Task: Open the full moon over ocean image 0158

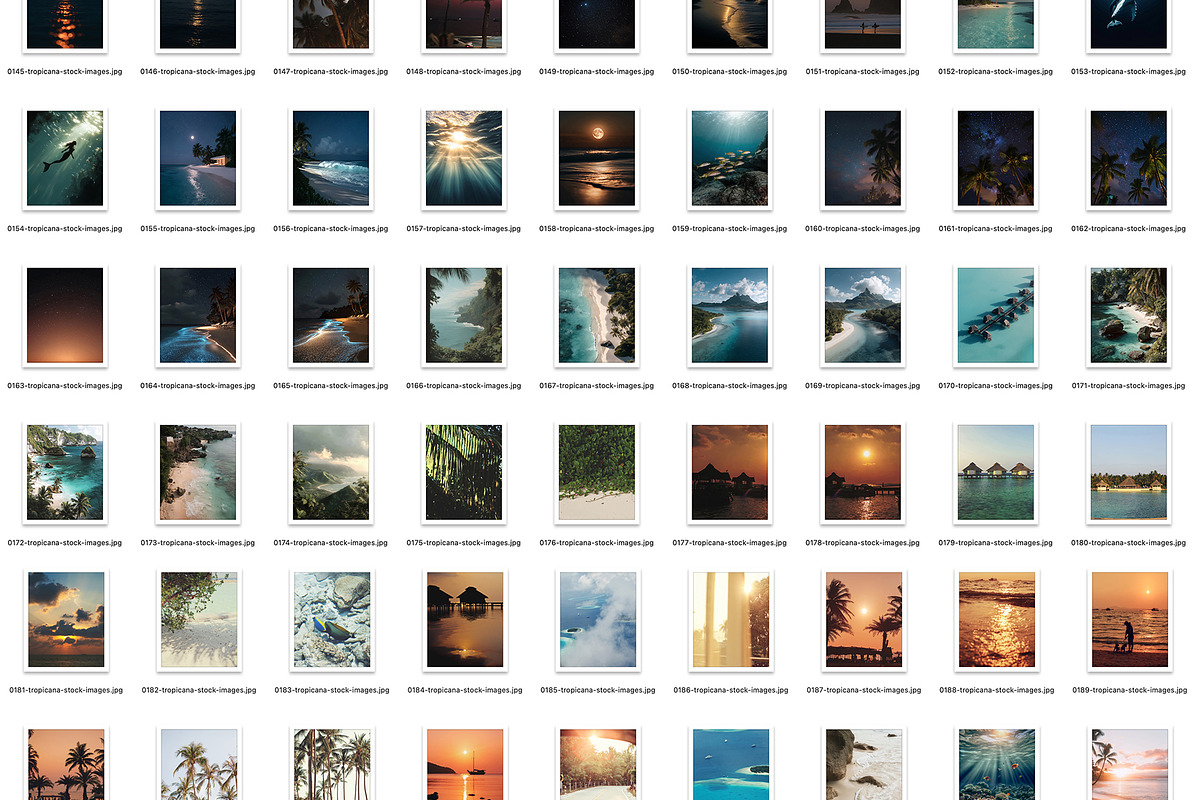Action: coord(597,158)
